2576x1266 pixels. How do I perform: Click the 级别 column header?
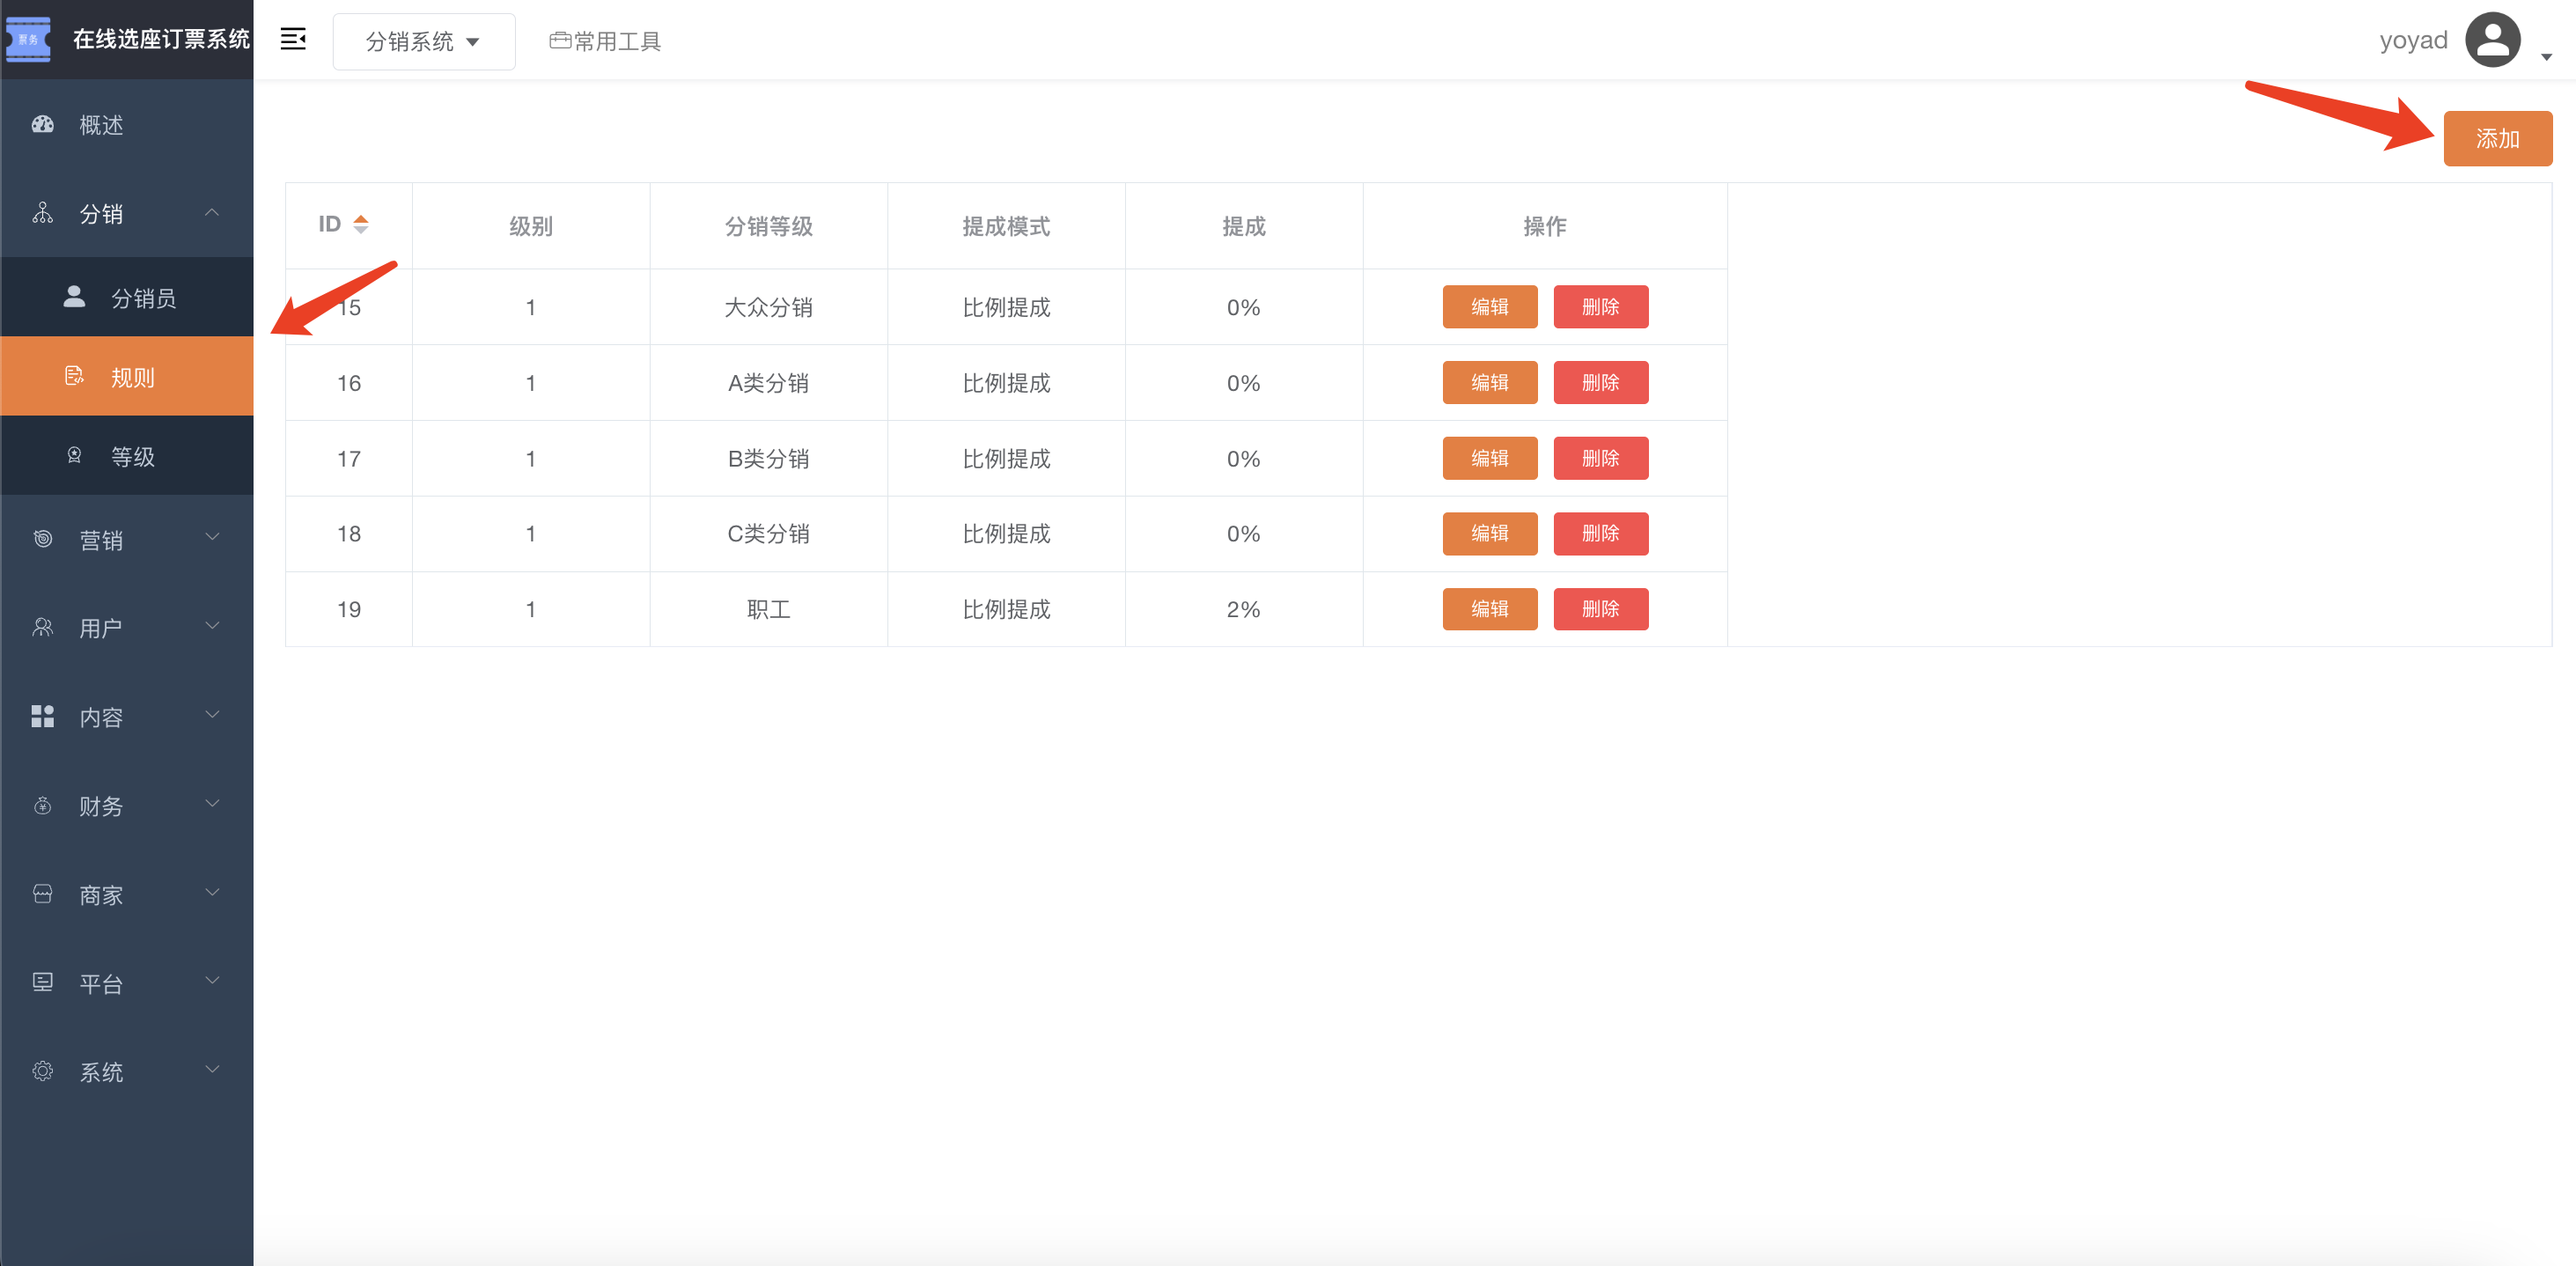coord(531,226)
